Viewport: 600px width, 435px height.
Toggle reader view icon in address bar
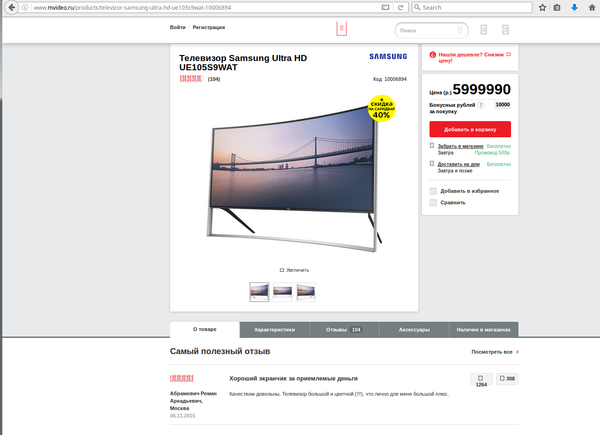pos(385,7)
